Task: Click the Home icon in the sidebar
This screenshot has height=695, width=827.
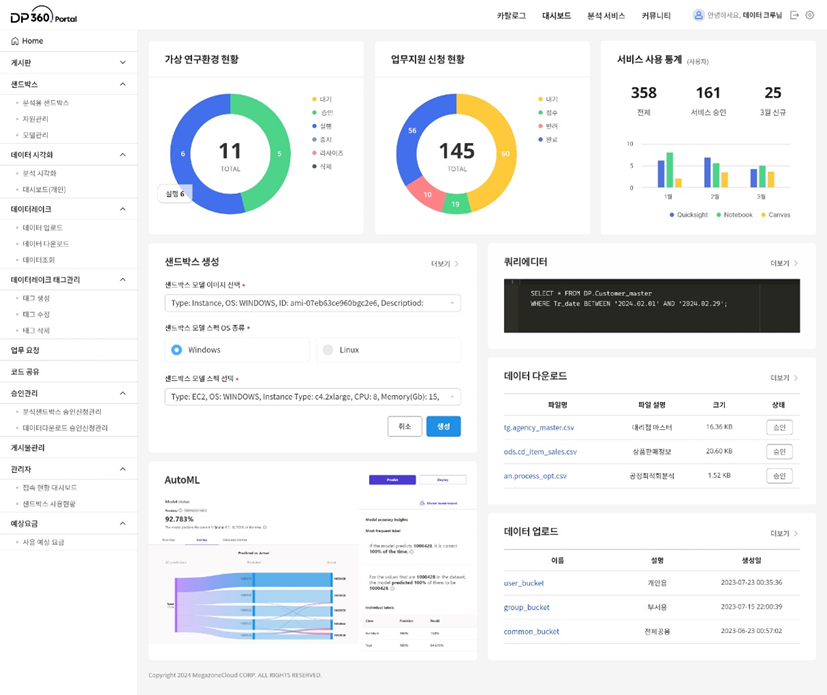Action: 15,41
